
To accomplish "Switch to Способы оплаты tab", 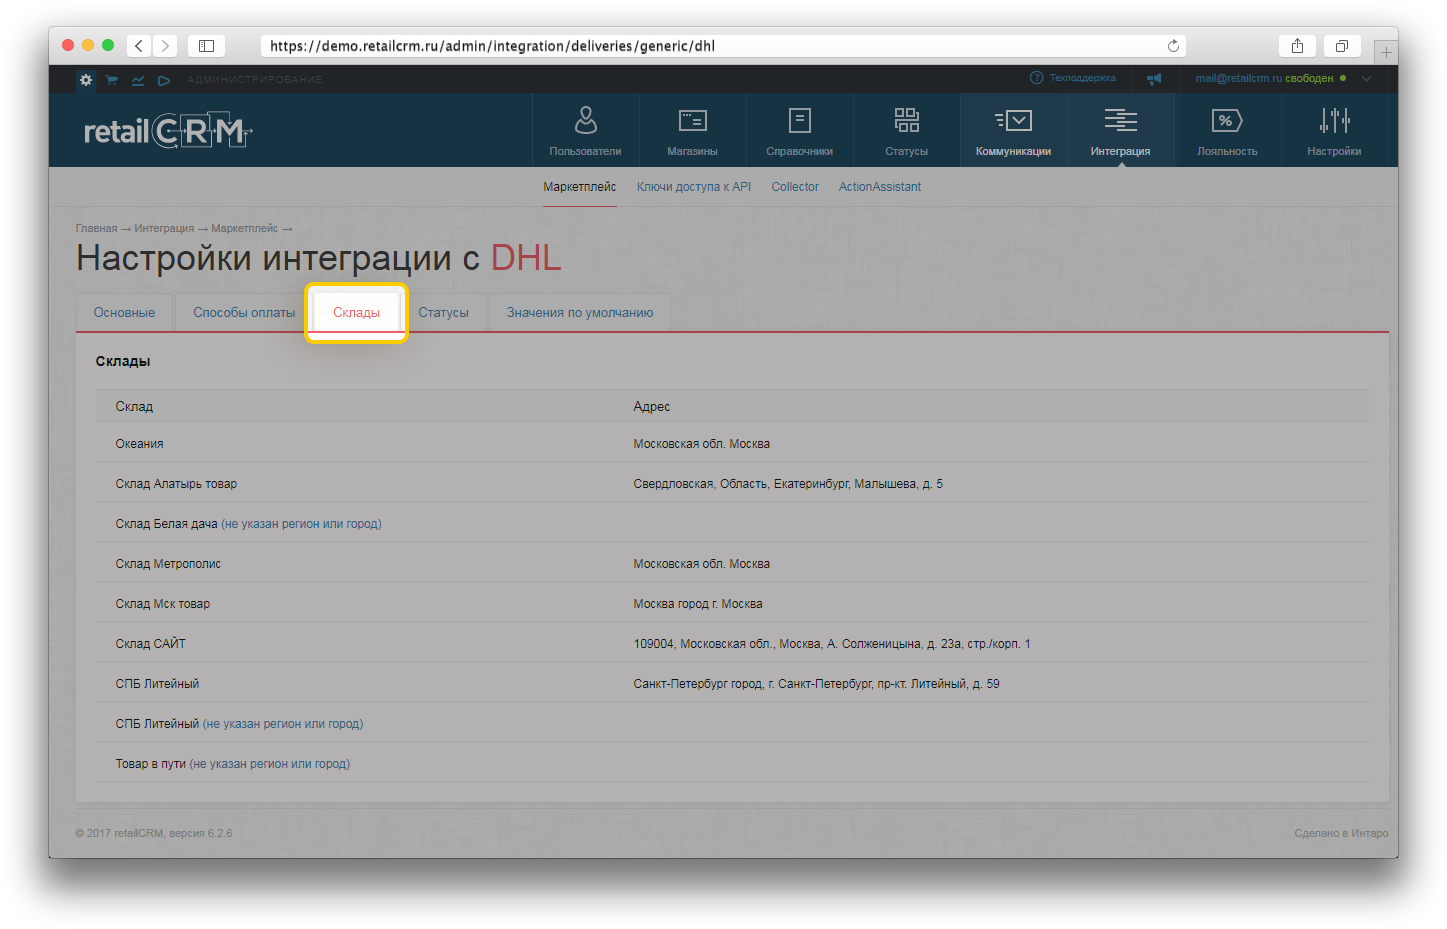I will [x=244, y=313].
